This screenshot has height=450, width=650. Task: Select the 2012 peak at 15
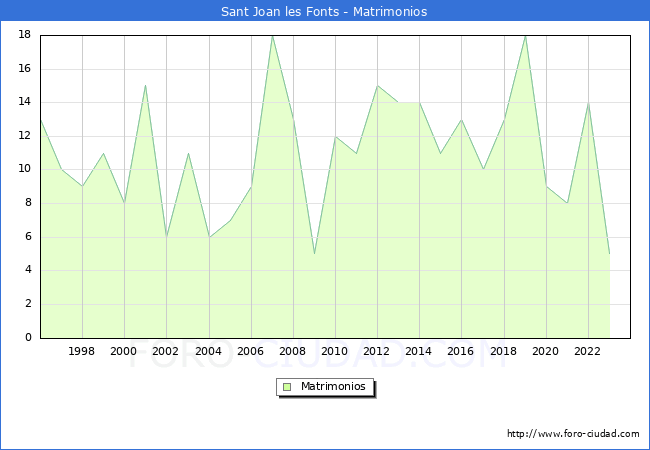click(x=377, y=85)
